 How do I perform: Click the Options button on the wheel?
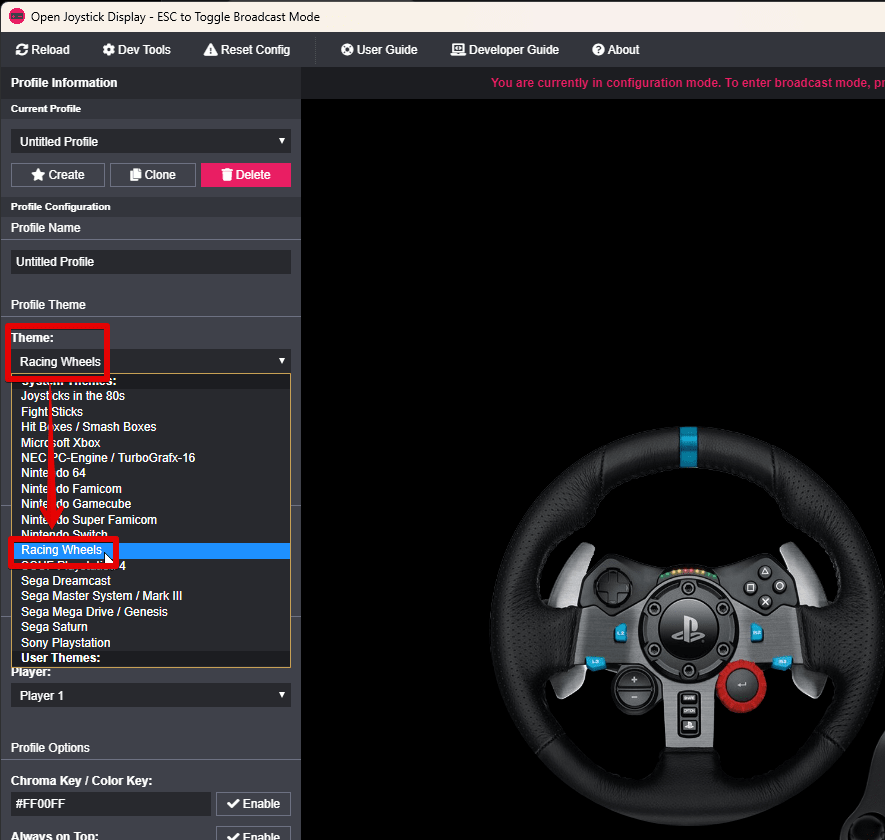pyautogui.click(x=689, y=711)
